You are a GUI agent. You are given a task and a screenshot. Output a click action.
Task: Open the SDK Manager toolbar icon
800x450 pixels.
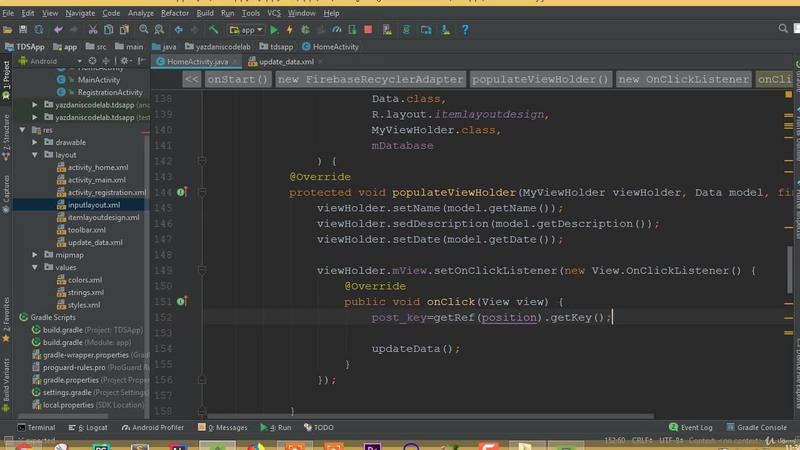[x=445, y=30]
